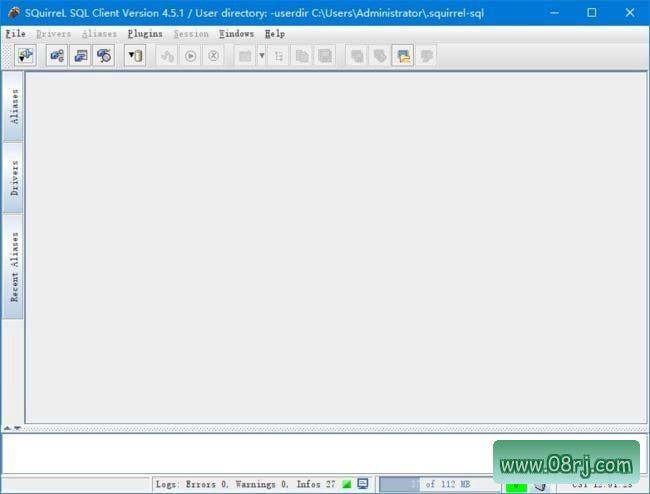
Task: Click the greyed-out circled X icon
Action: point(213,56)
